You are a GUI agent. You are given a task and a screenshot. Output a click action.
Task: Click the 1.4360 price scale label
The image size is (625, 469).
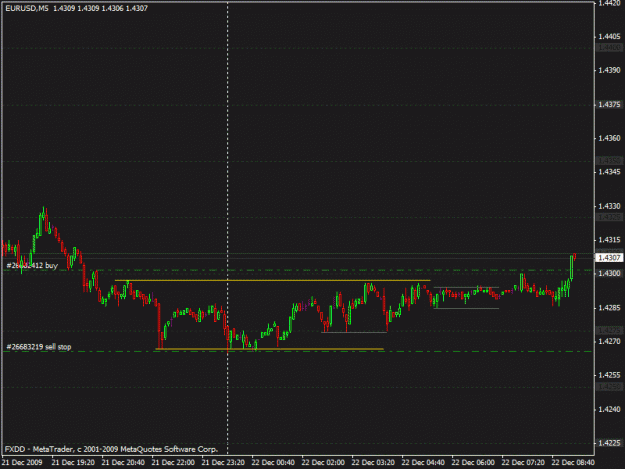(609, 138)
